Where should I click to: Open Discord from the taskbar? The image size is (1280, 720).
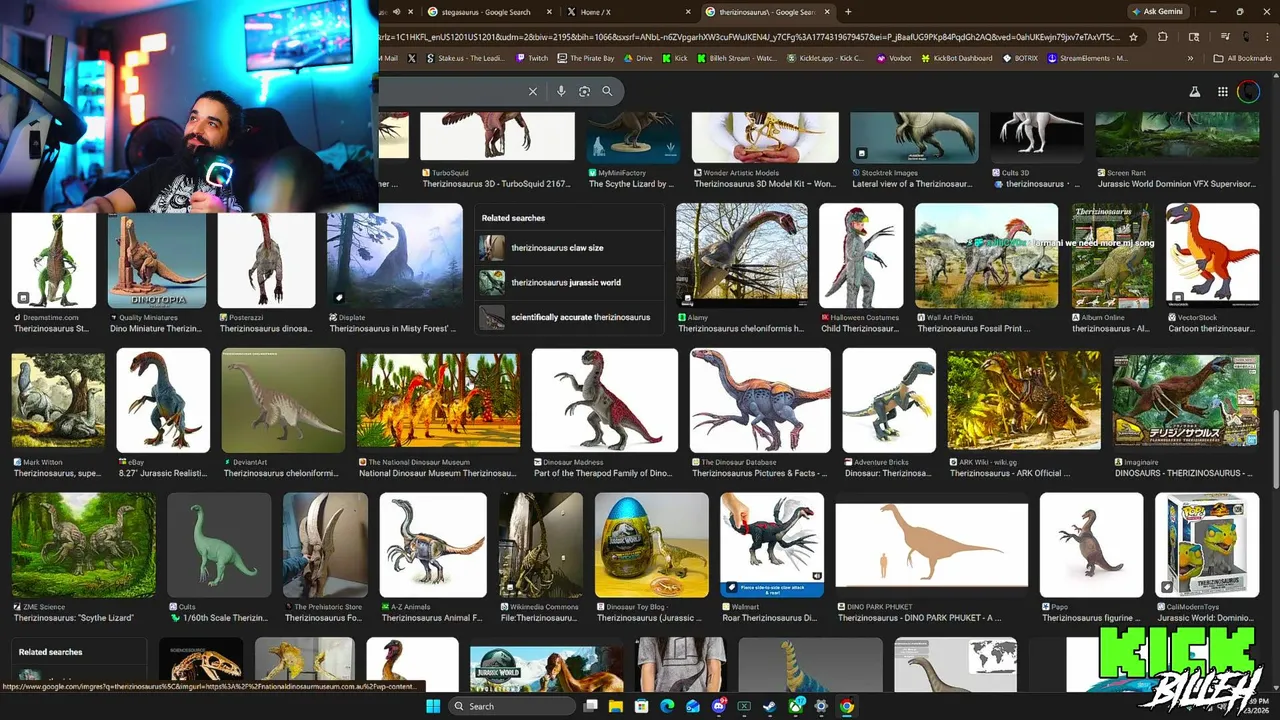719,706
